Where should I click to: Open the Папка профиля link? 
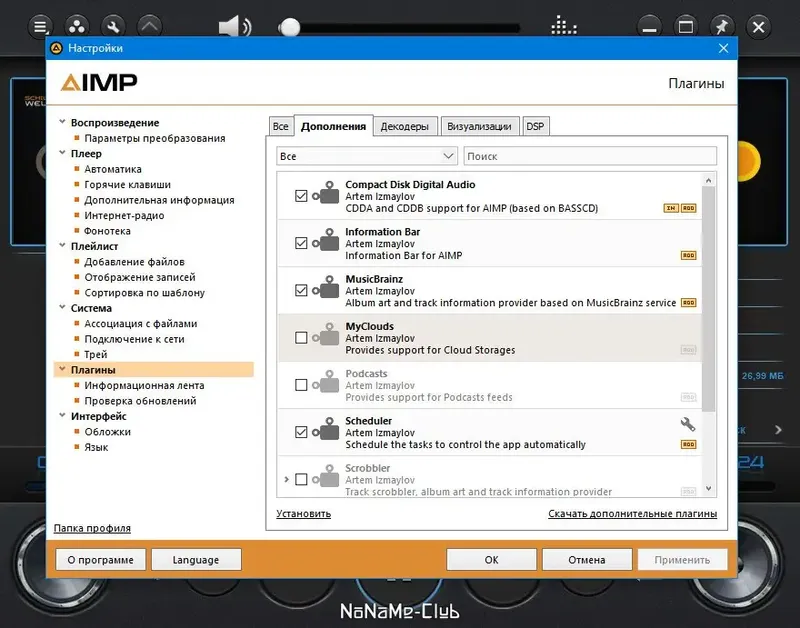[92, 528]
